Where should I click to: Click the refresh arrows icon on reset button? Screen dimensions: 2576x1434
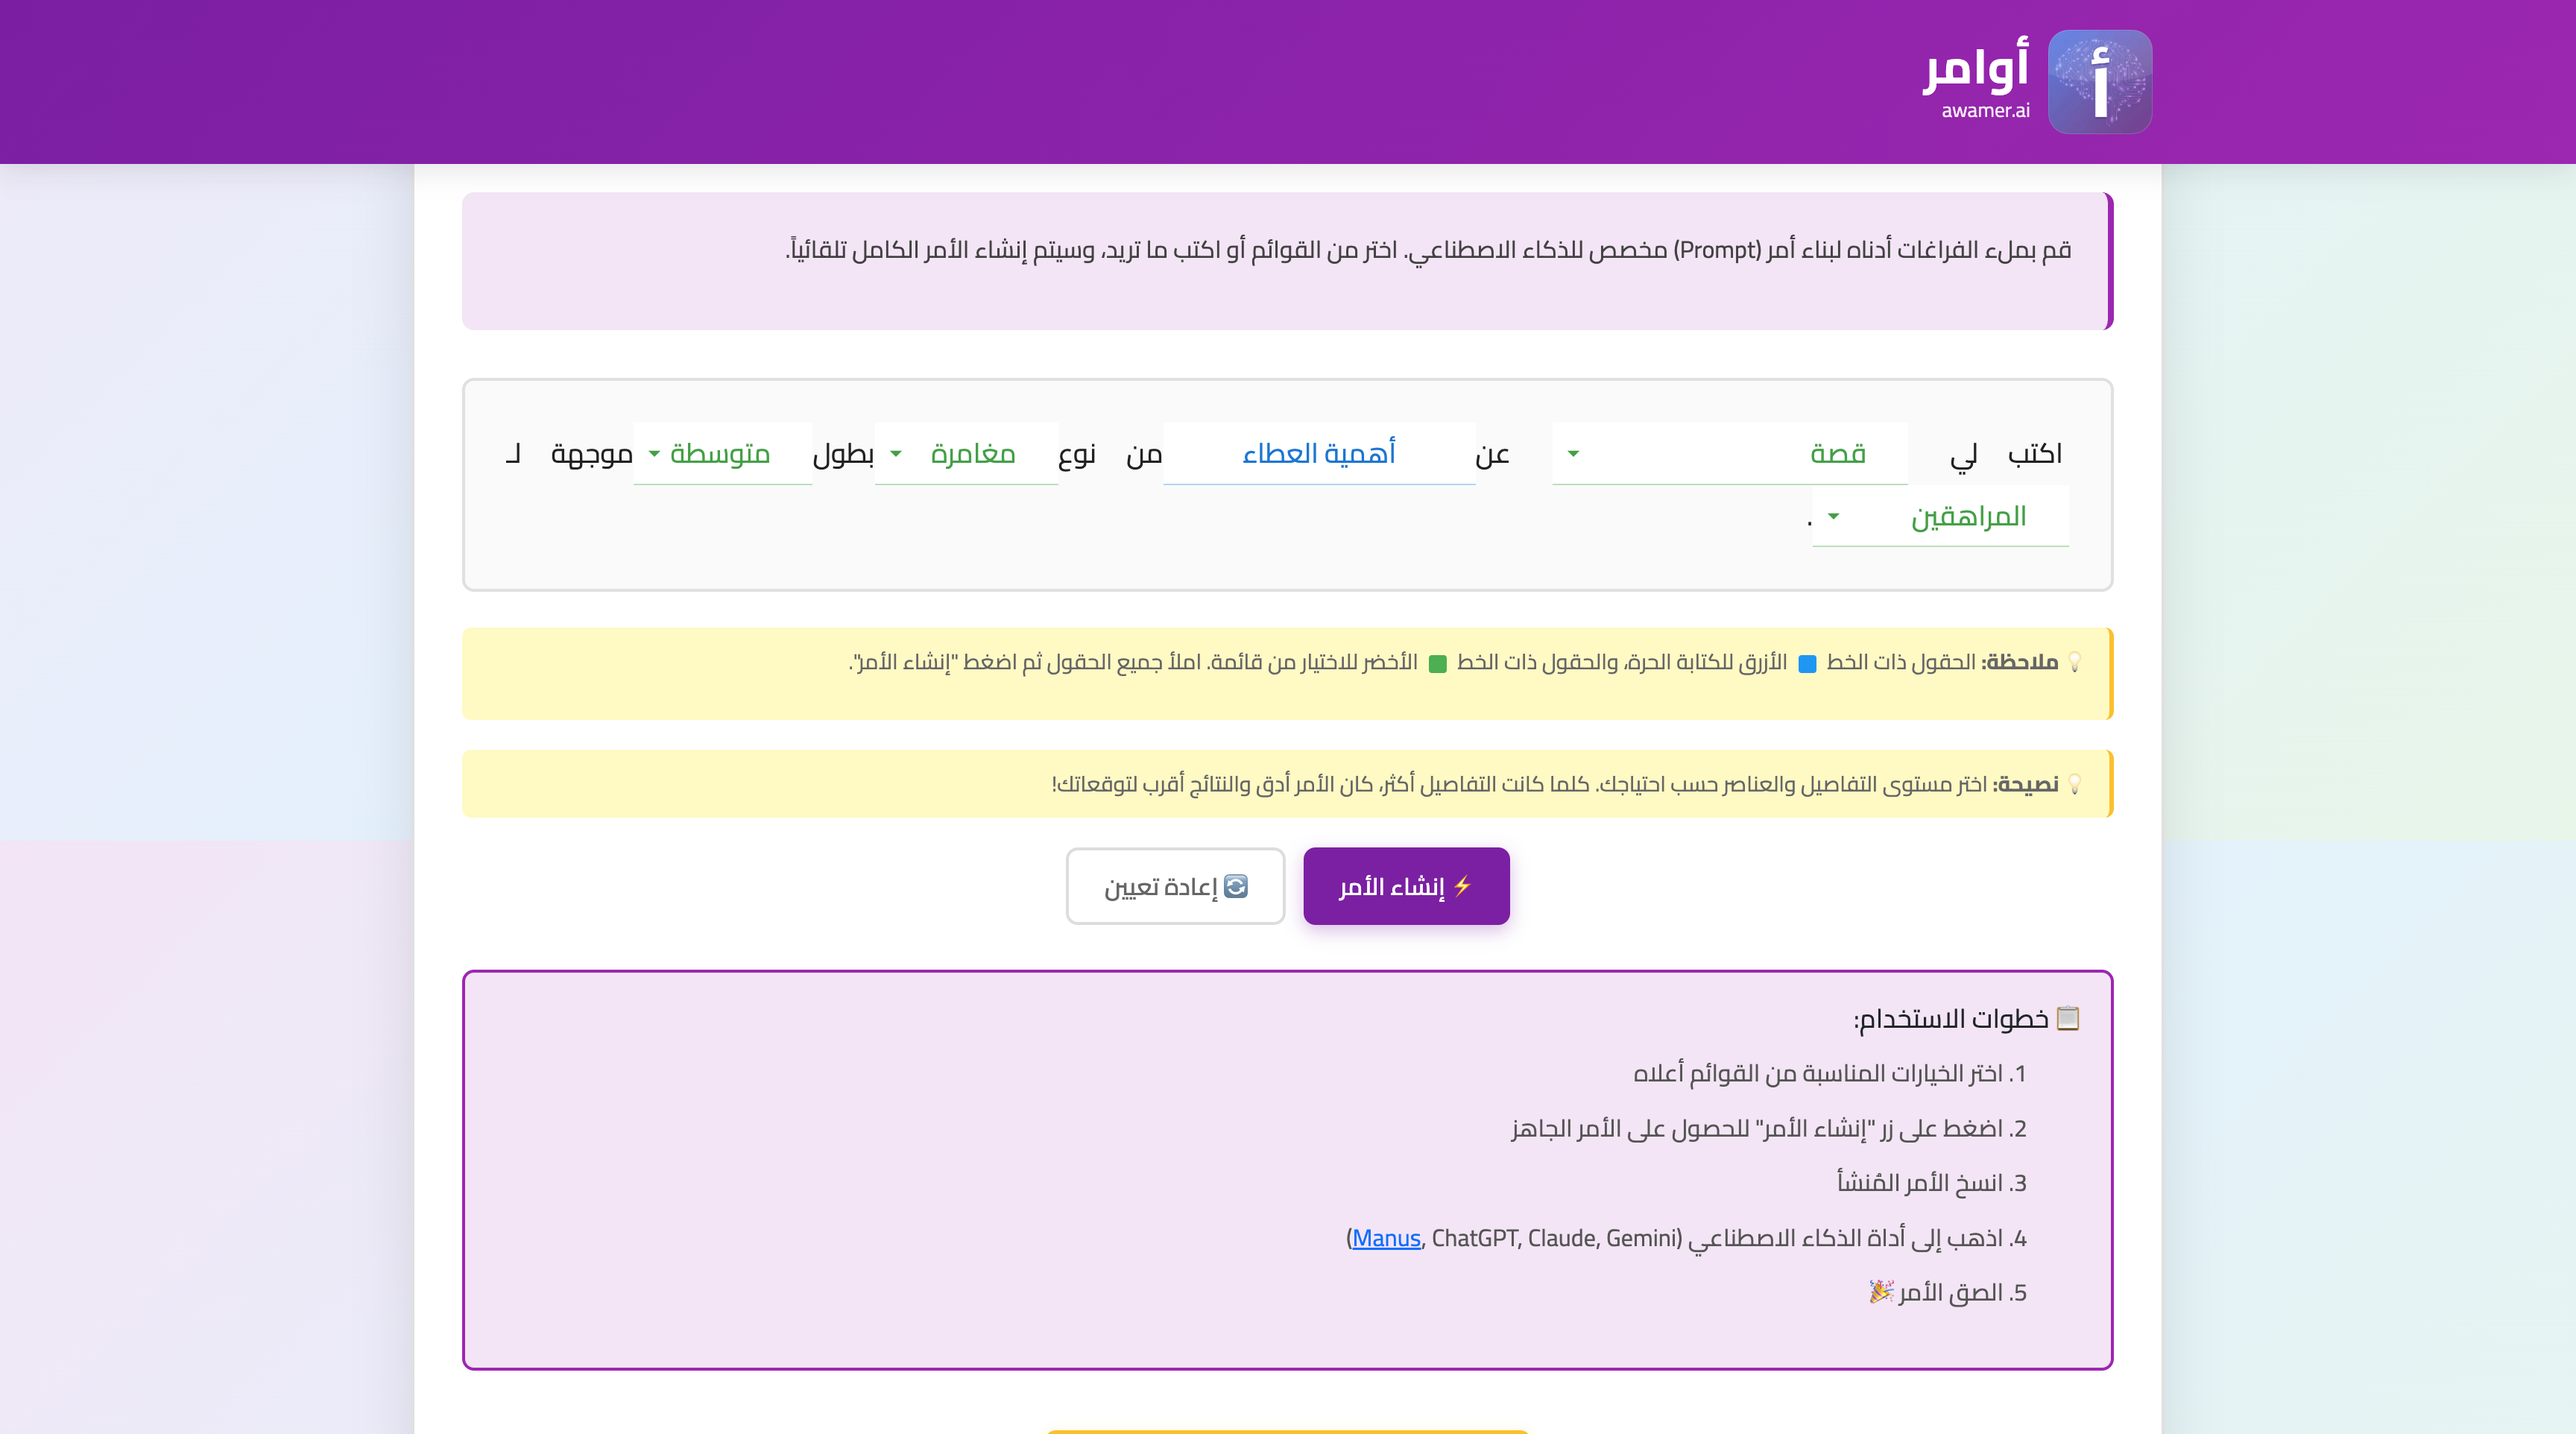(1236, 886)
